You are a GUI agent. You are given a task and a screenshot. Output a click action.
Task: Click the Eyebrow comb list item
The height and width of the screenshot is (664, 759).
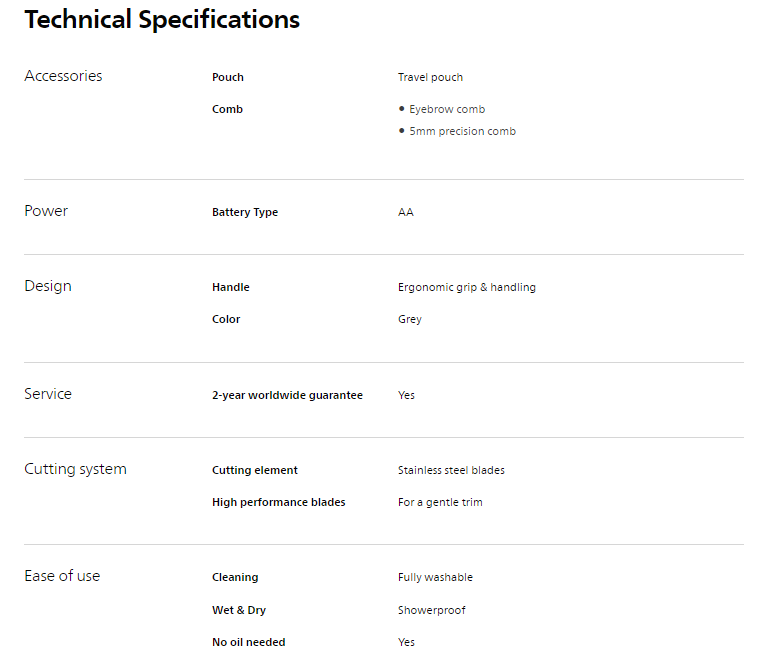[446, 109]
